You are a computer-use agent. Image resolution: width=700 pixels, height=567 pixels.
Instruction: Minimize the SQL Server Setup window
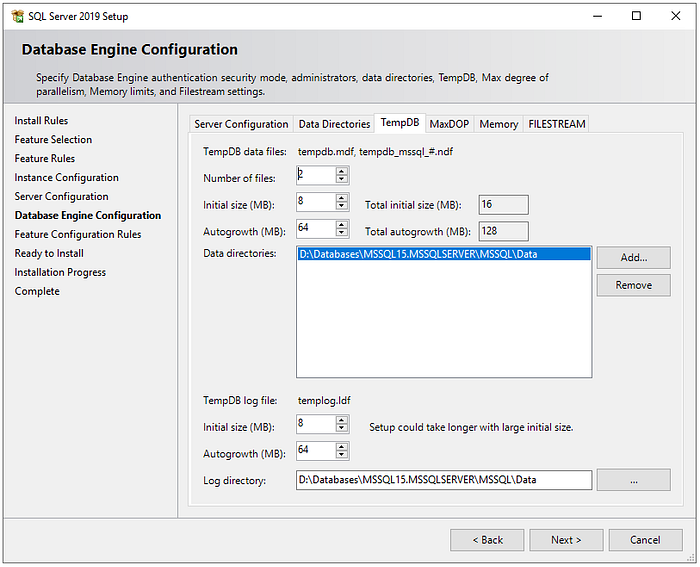[597, 17]
